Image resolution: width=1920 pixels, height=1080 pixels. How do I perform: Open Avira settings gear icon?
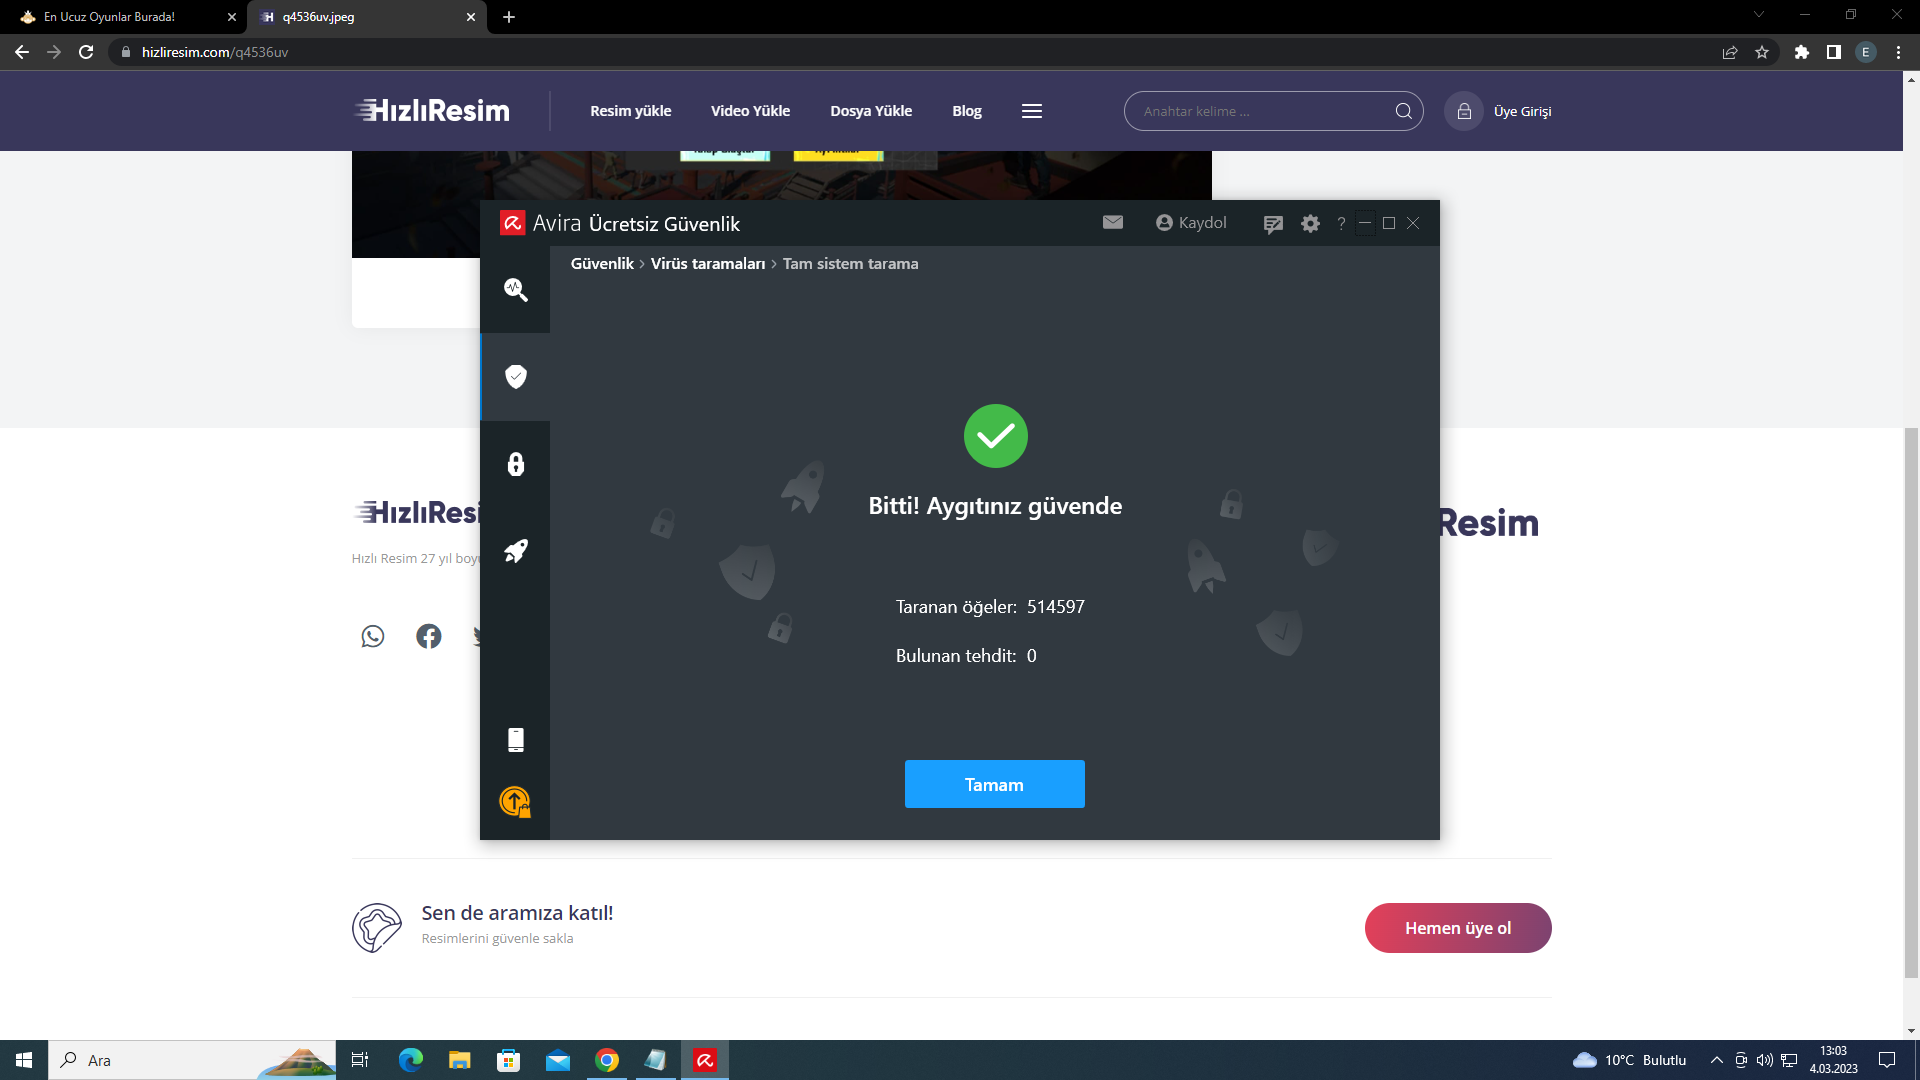click(1310, 223)
